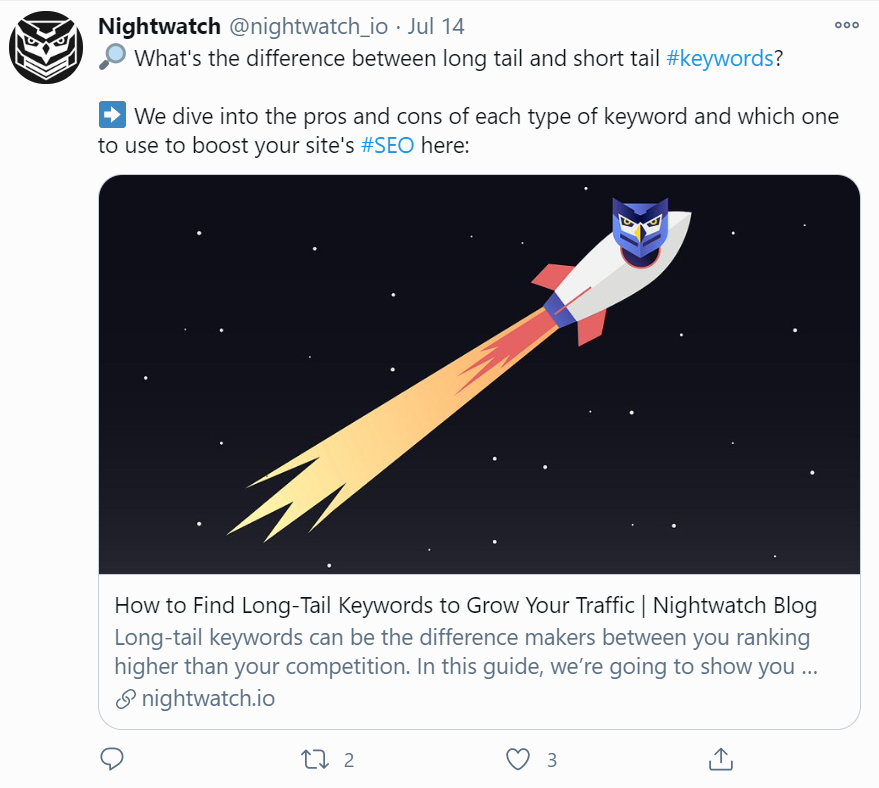Image resolution: width=879 pixels, height=788 pixels.
Task: Open the #keywords hashtag
Action: pyautogui.click(x=719, y=58)
